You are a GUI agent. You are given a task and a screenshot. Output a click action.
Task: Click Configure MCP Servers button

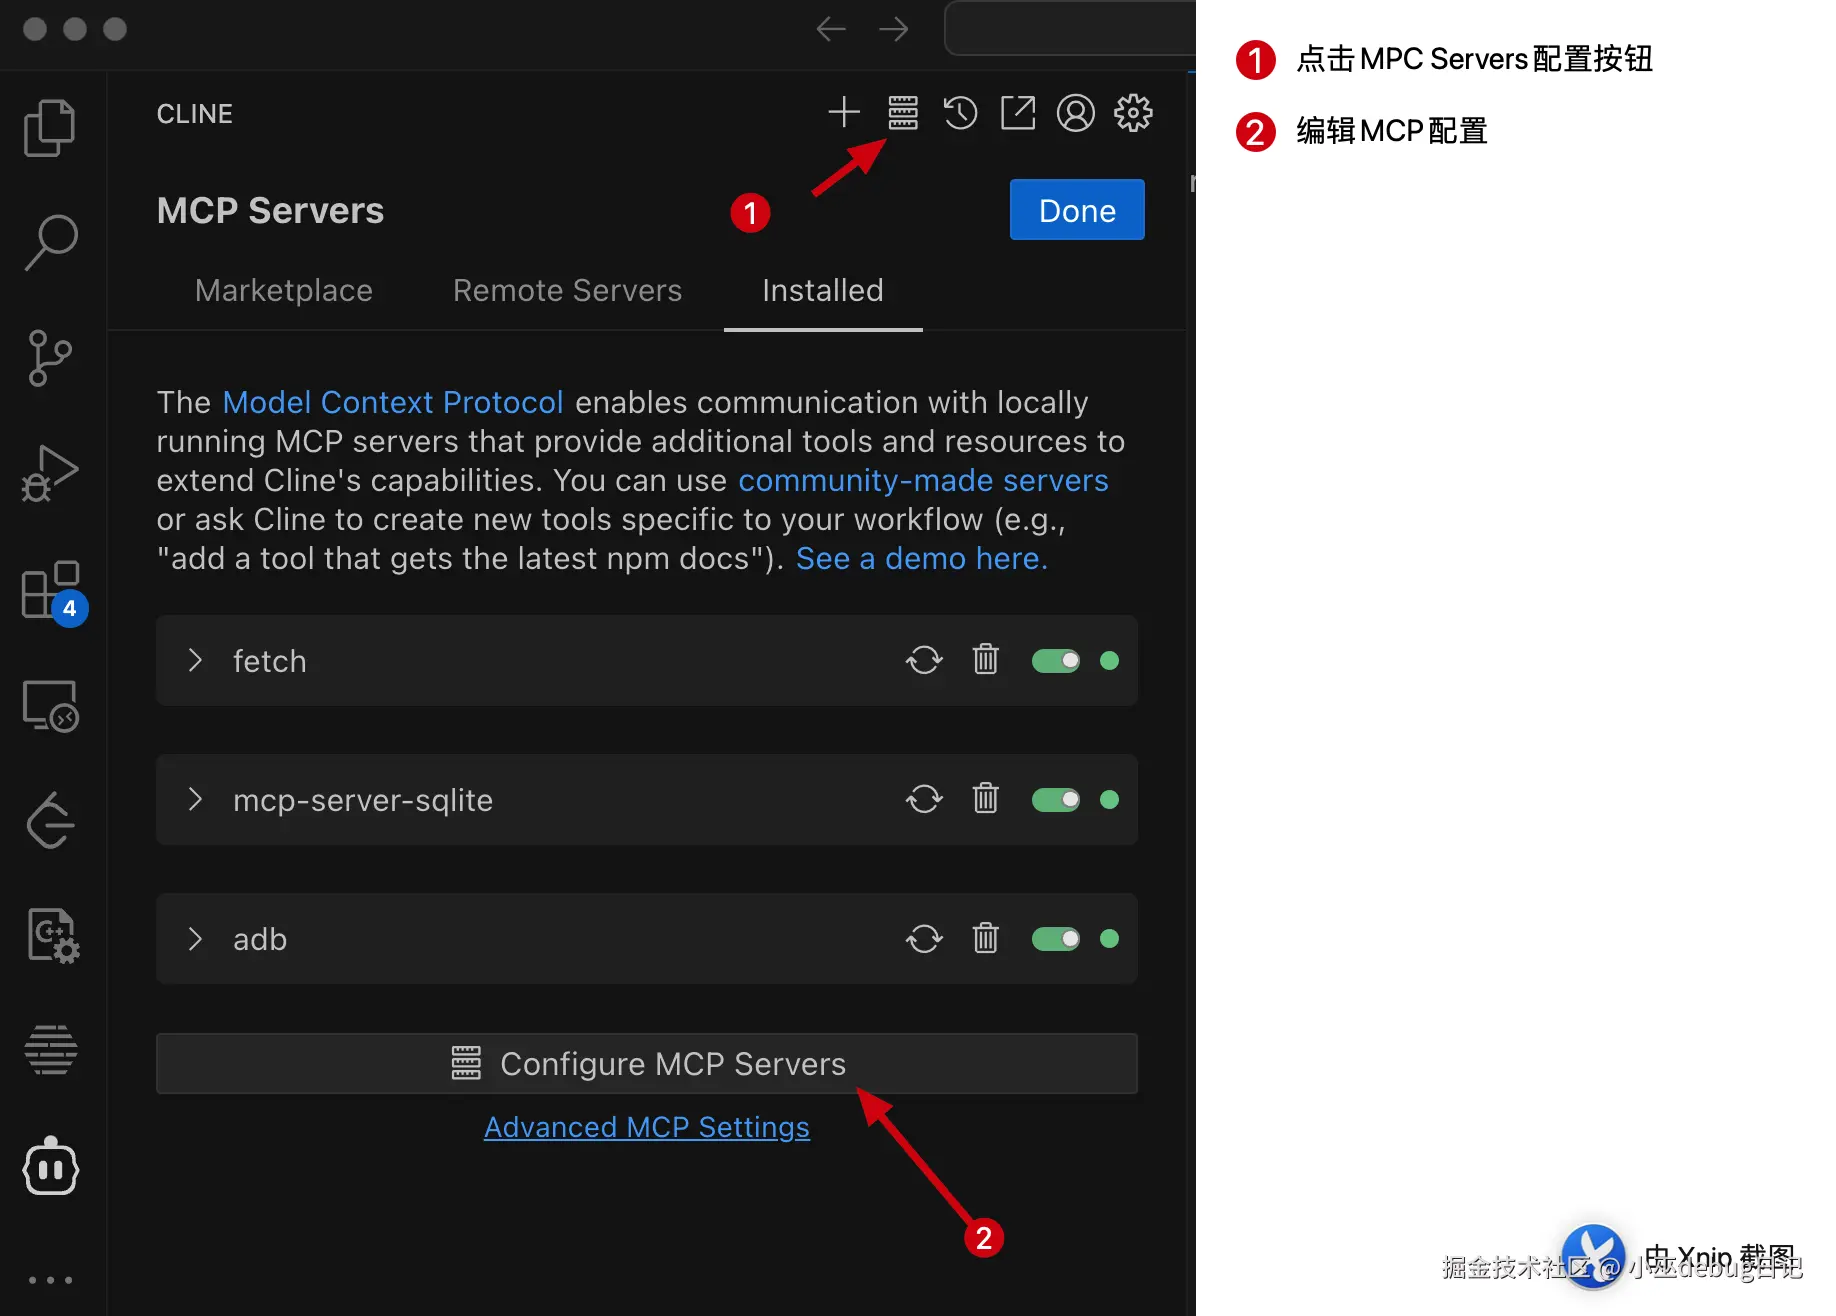(647, 1063)
